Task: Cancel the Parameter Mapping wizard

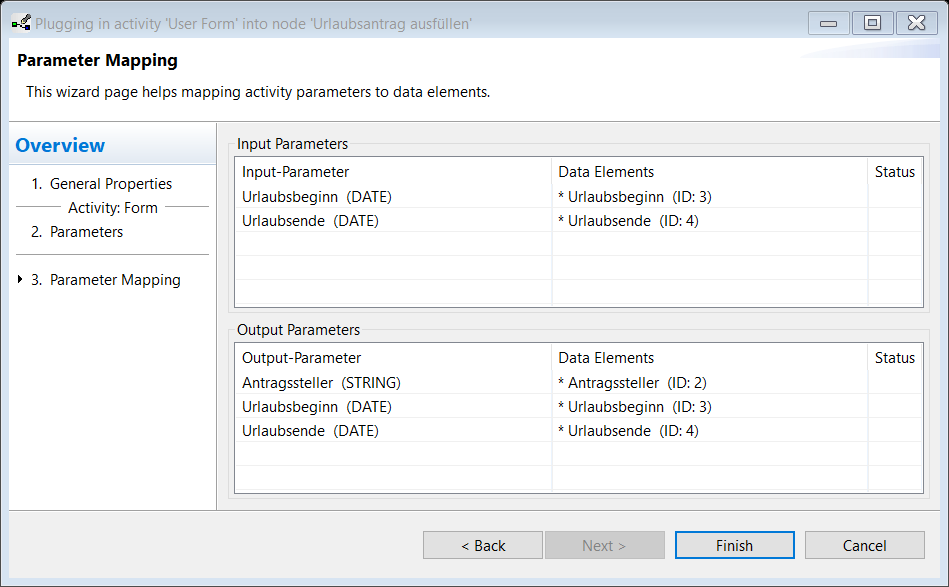Action: tap(864, 545)
